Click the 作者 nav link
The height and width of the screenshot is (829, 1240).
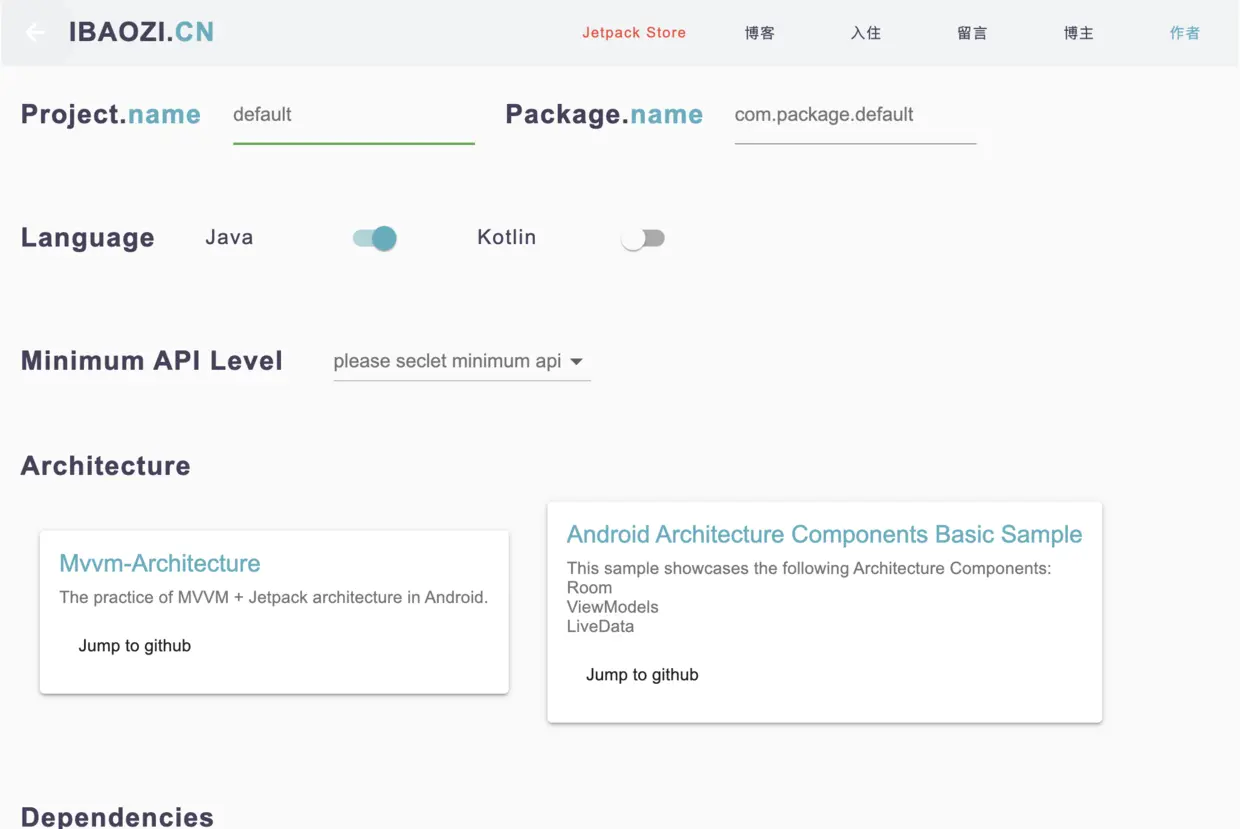[x=1184, y=33]
